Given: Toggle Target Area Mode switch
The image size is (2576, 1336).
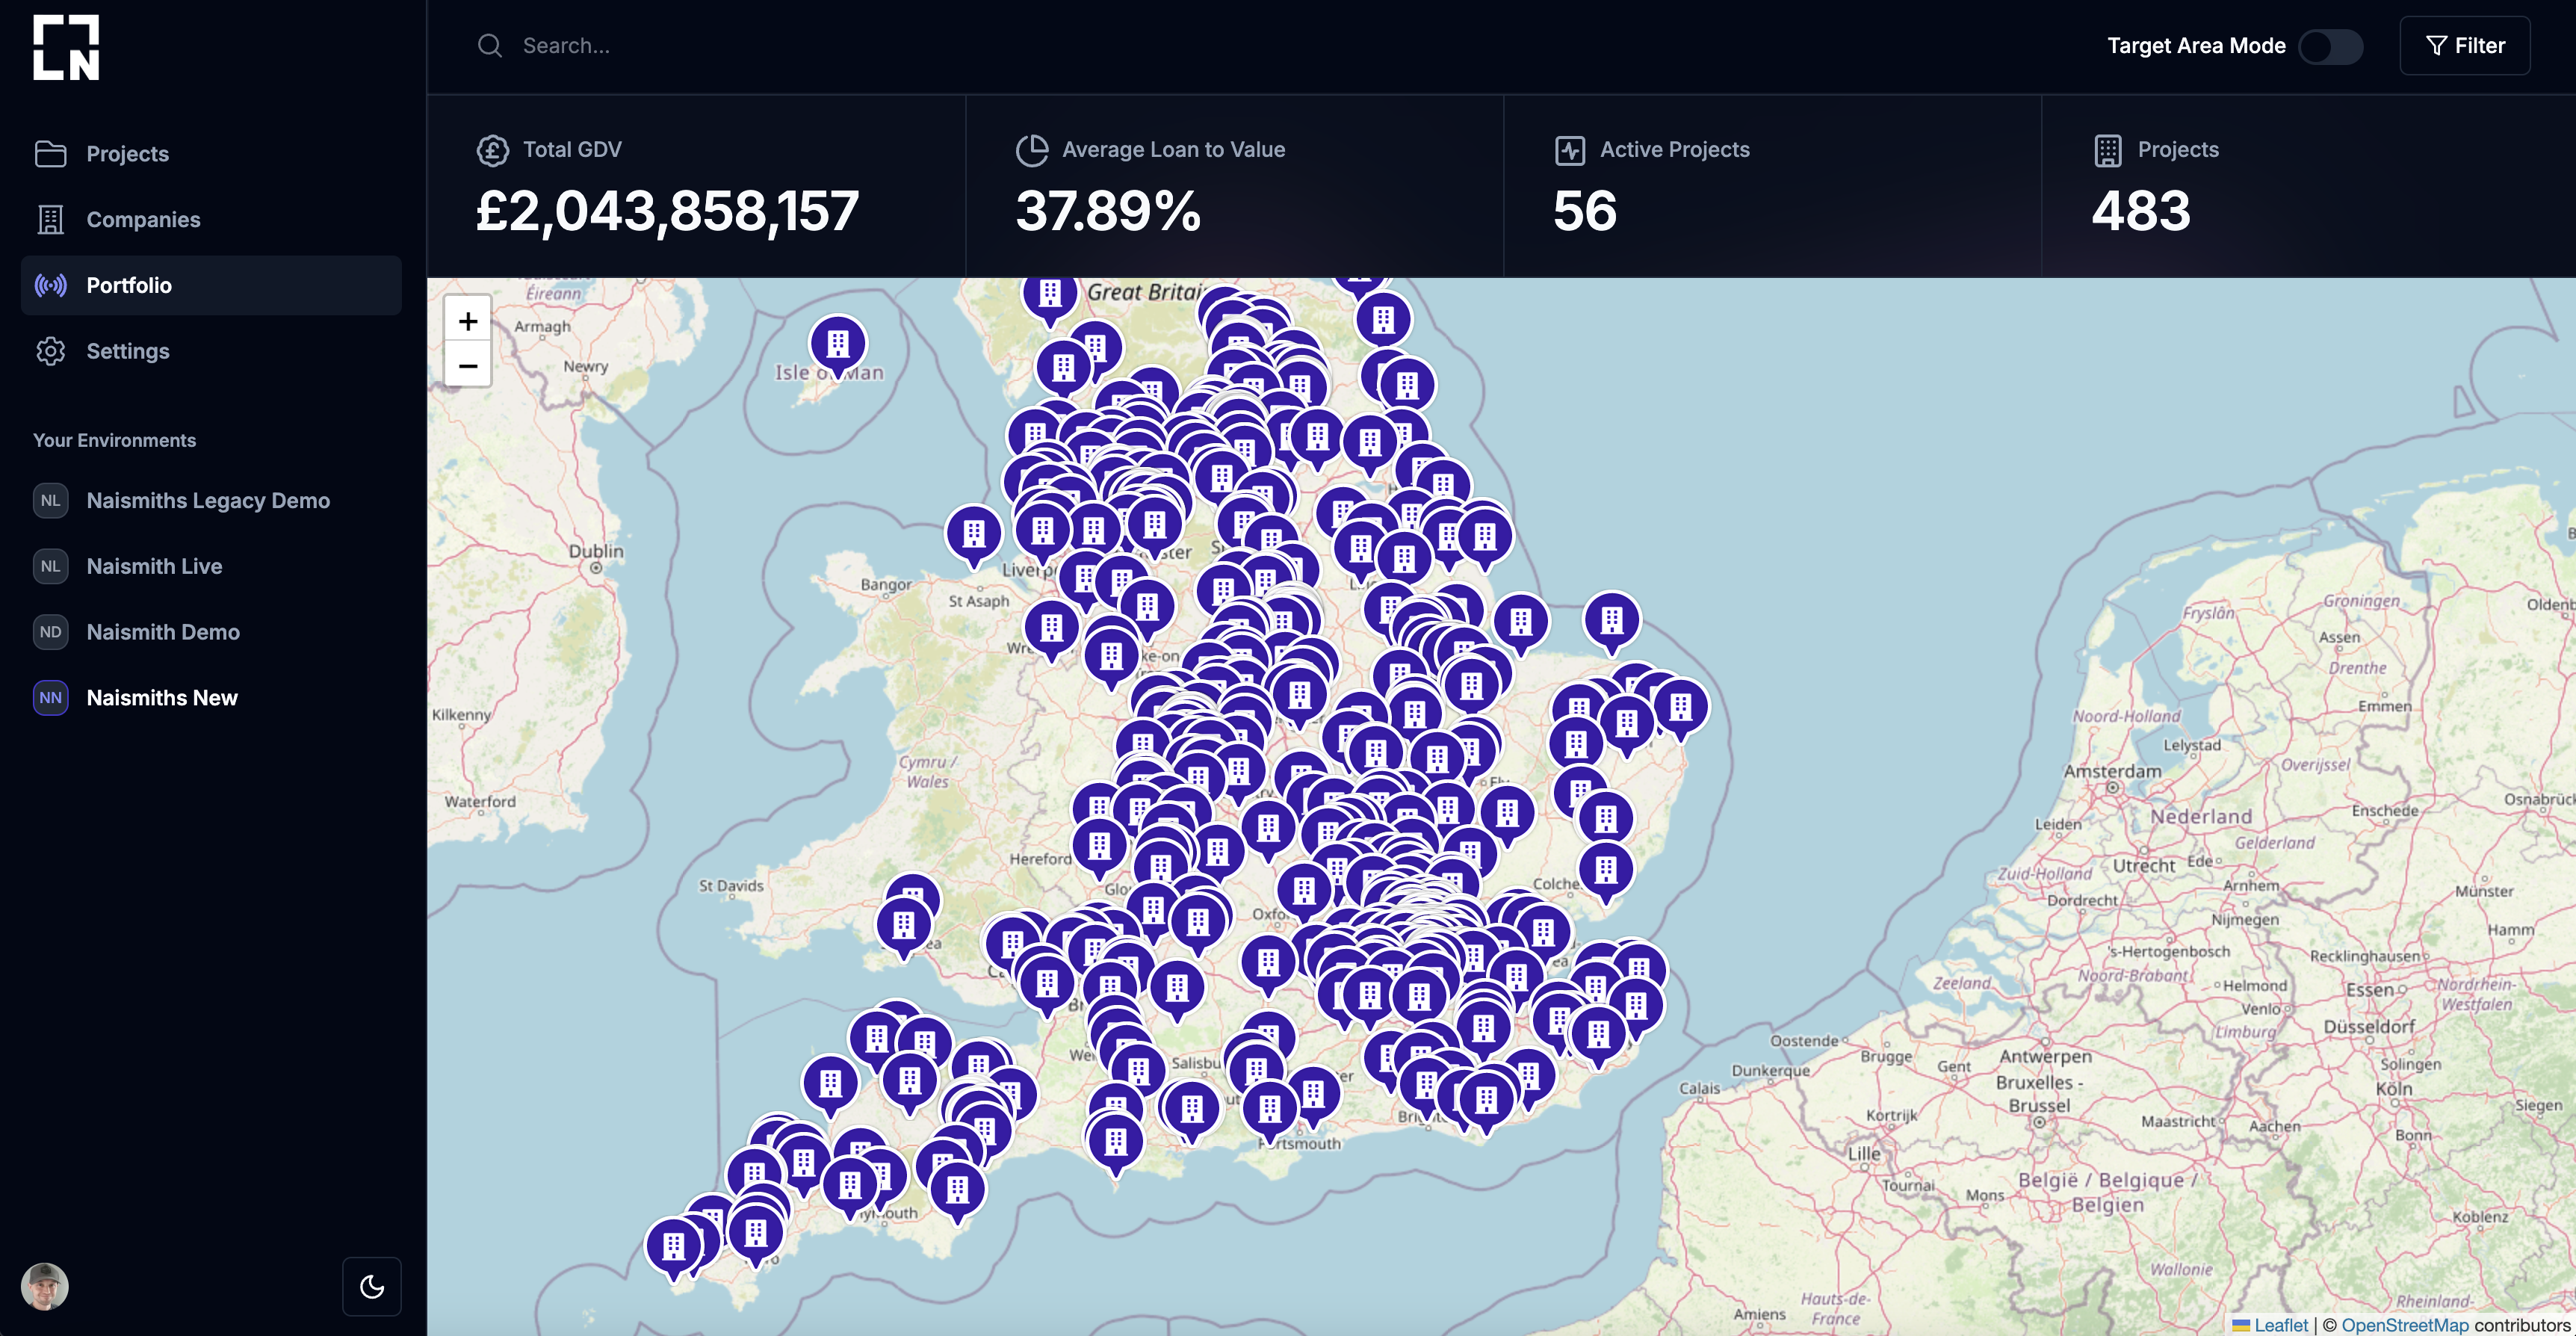Looking at the screenshot, I should click(2330, 46).
